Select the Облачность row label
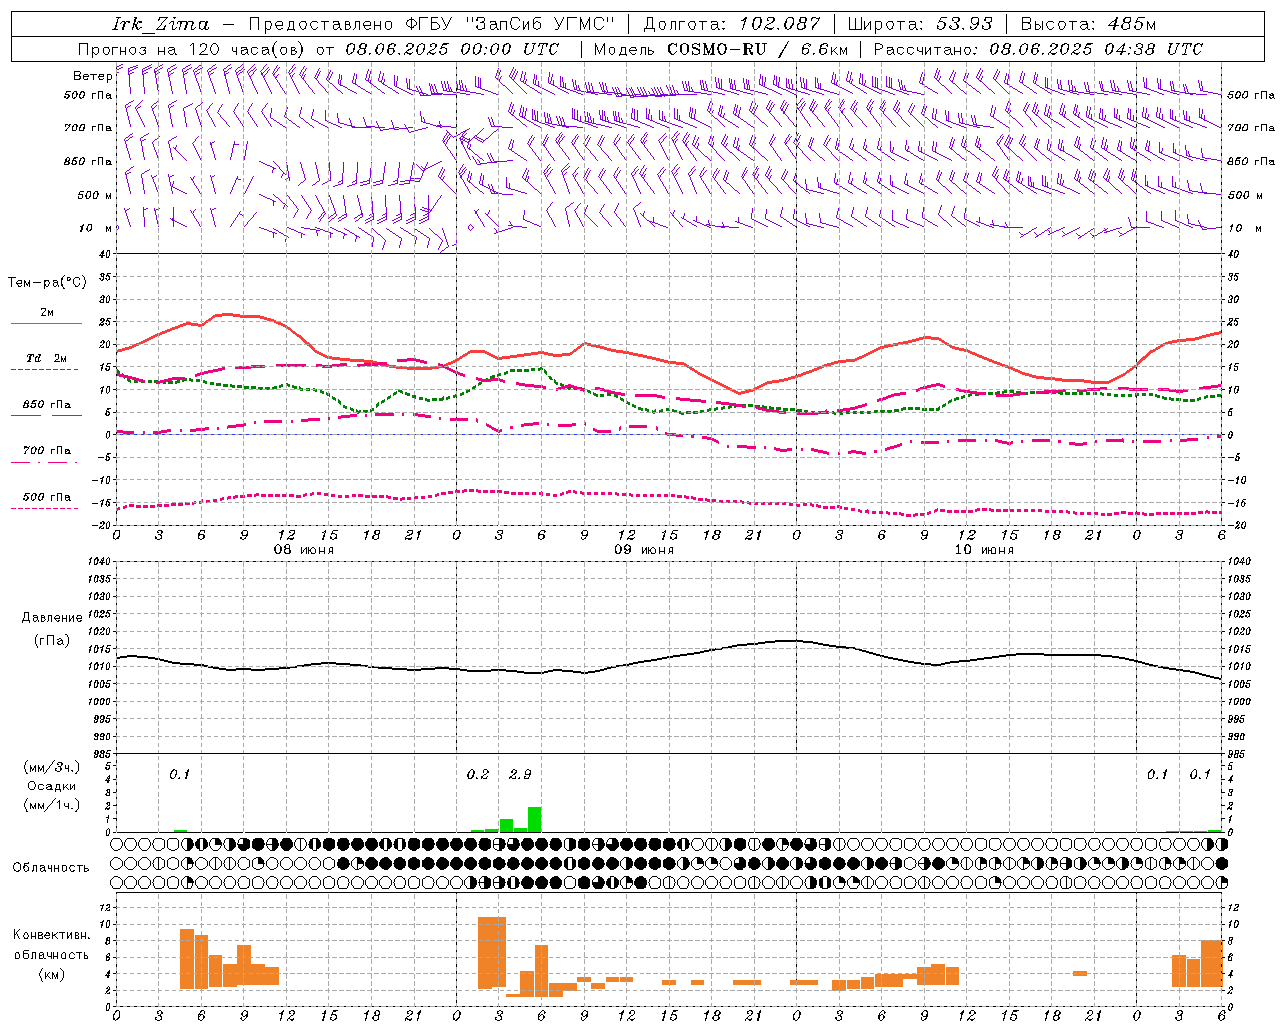This screenshot has width=1280, height=1024. pos(51,867)
